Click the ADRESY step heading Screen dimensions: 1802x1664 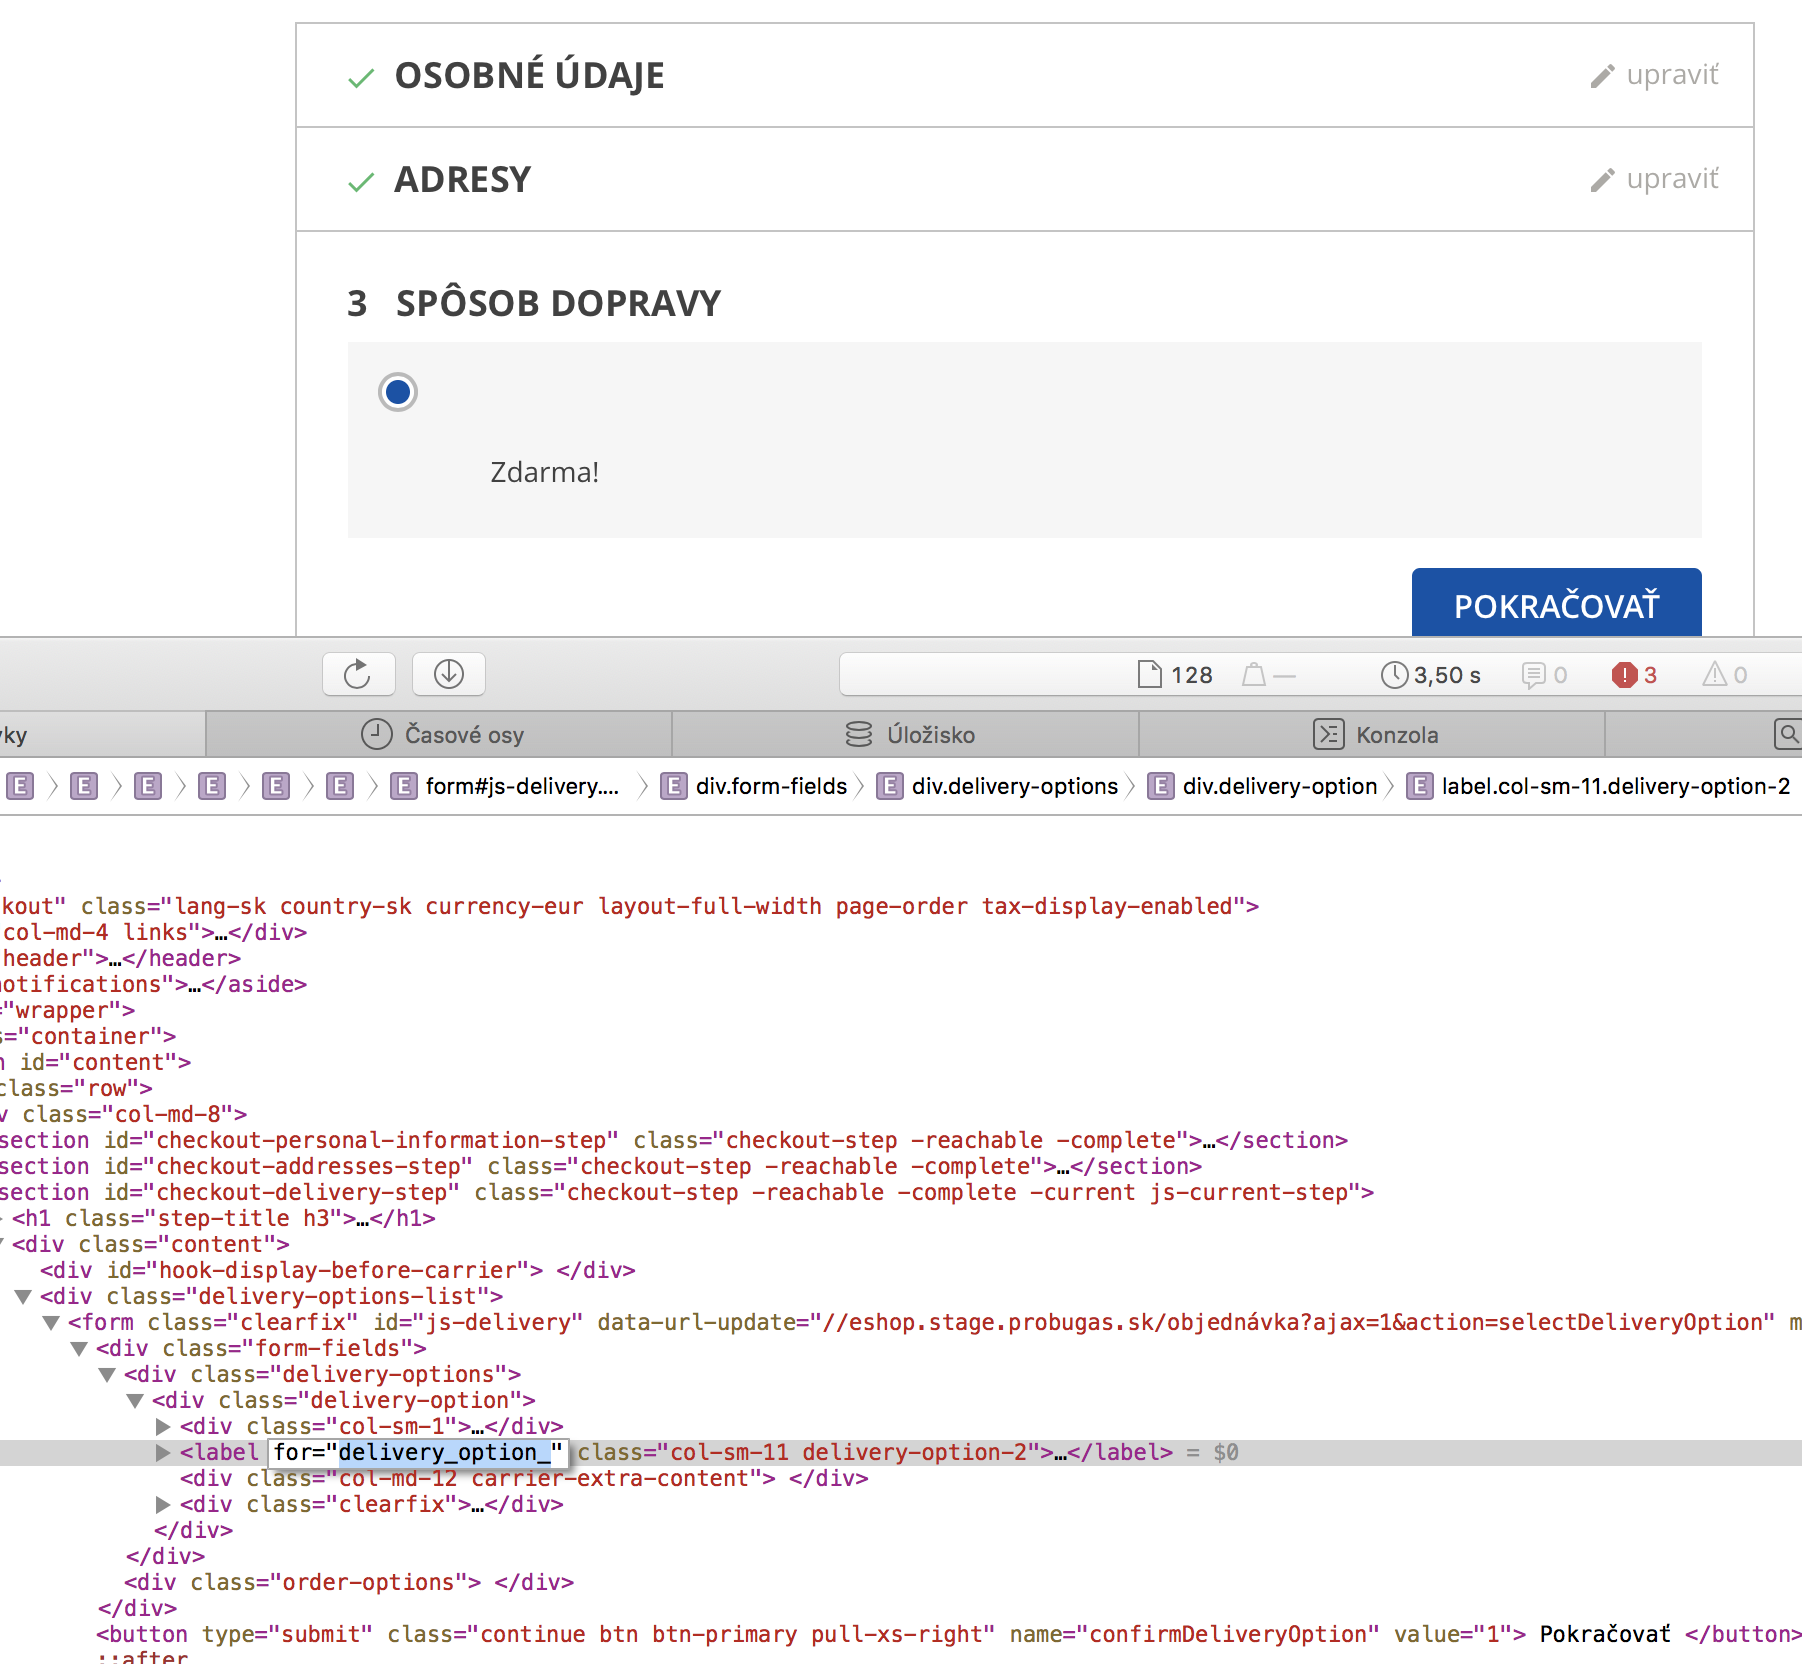pyautogui.click(x=463, y=180)
